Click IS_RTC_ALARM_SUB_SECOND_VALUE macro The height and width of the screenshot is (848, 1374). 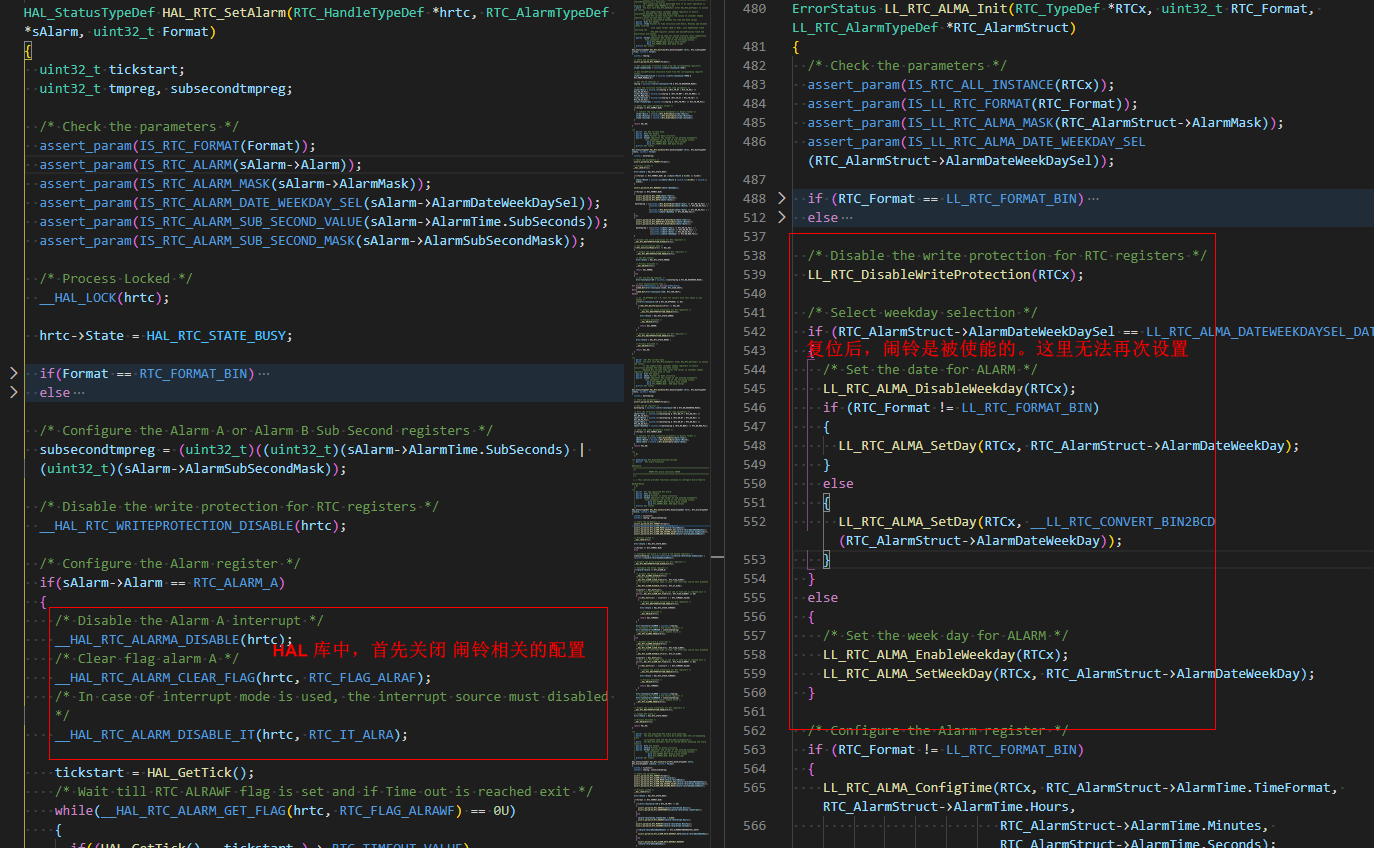(251, 222)
